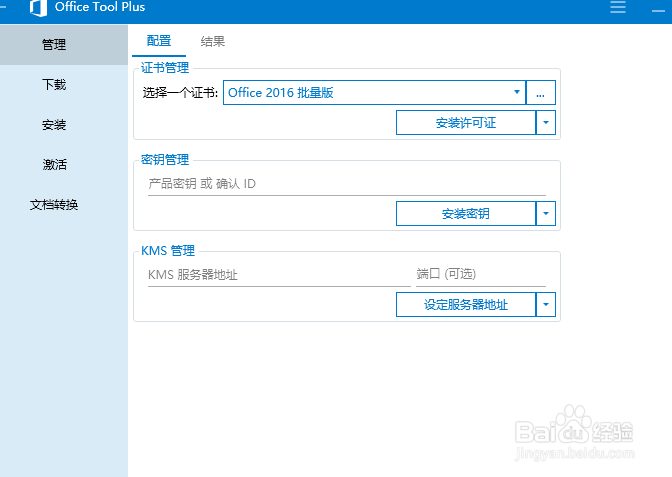Image resolution: width=672 pixels, height=477 pixels.
Task: Click the 设定服务器地址 button
Action: pos(466,305)
